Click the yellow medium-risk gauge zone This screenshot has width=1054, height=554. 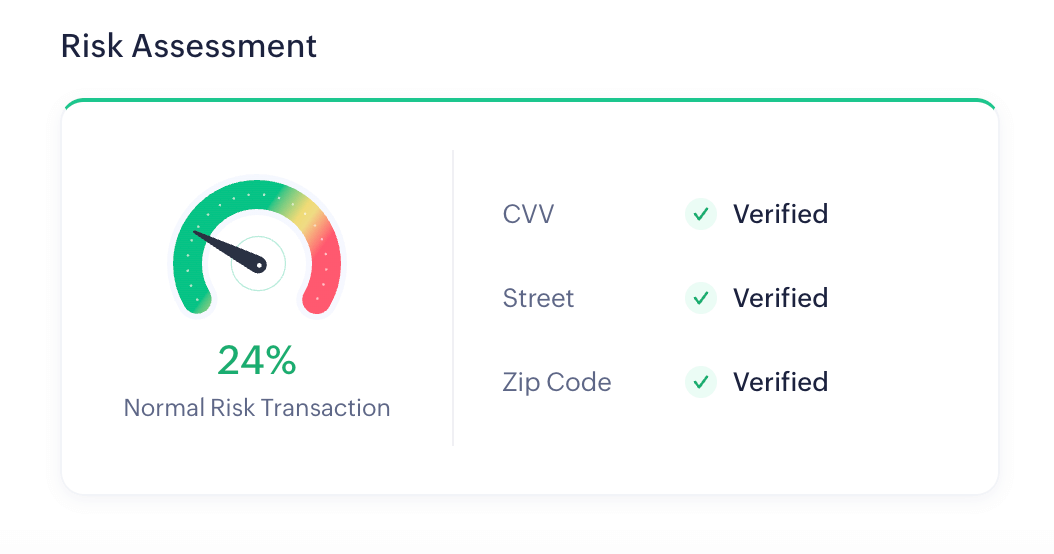pyautogui.click(x=303, y=208)
